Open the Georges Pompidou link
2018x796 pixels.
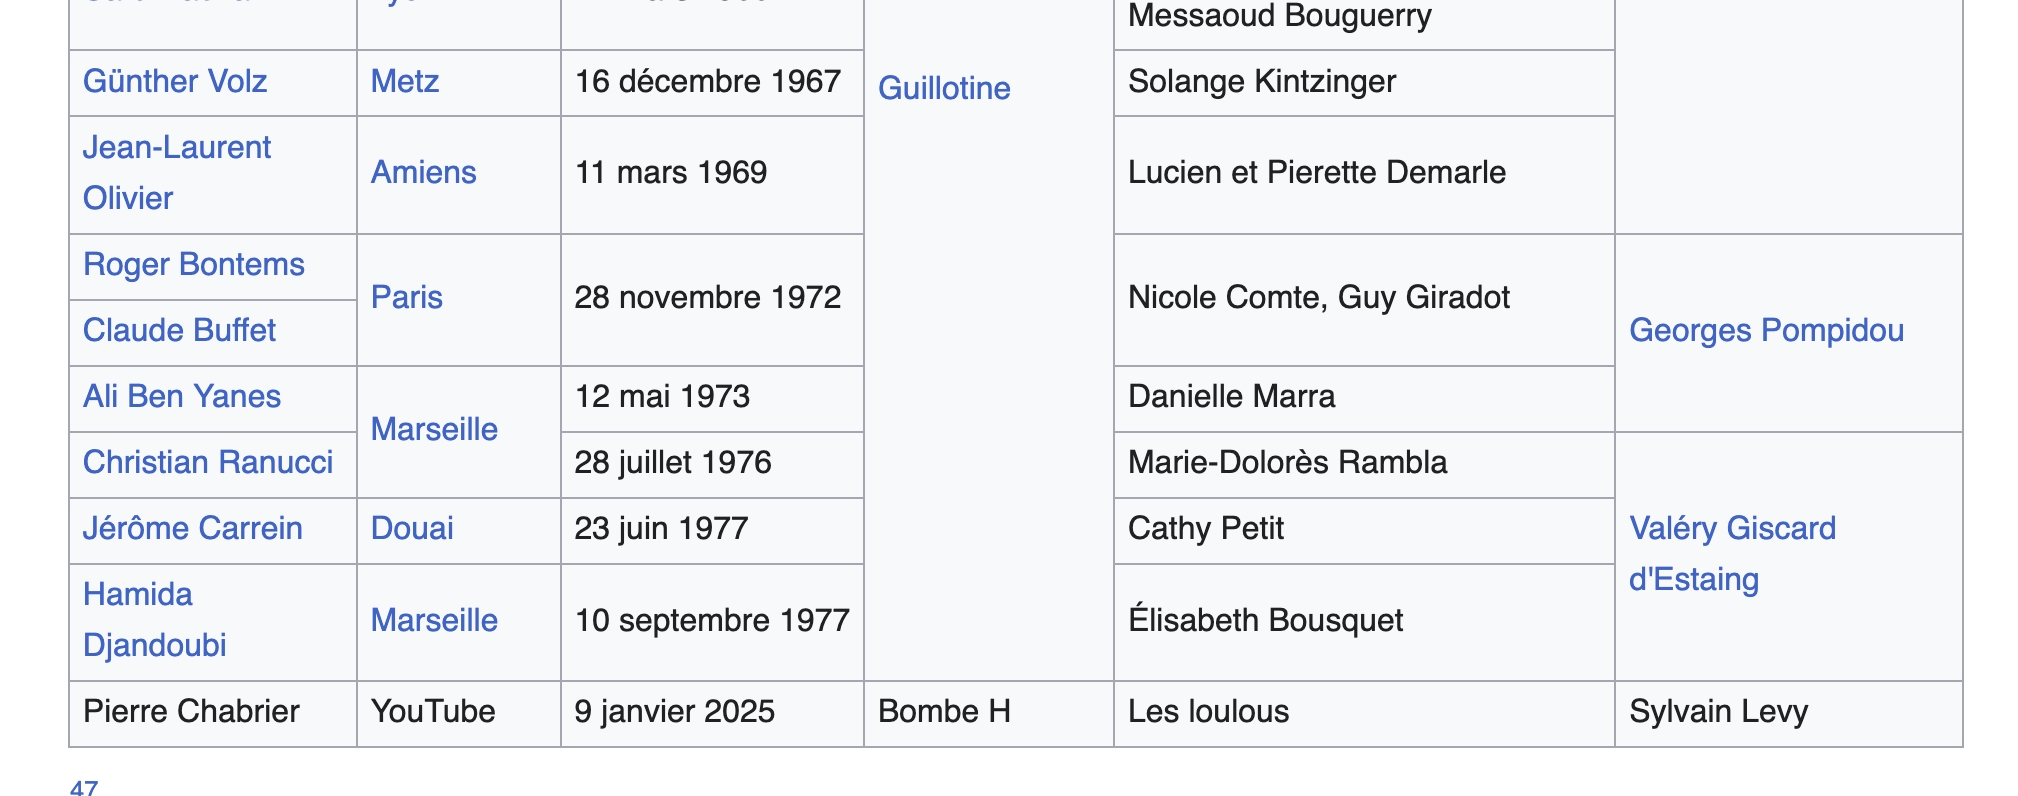coord(1766,330)
